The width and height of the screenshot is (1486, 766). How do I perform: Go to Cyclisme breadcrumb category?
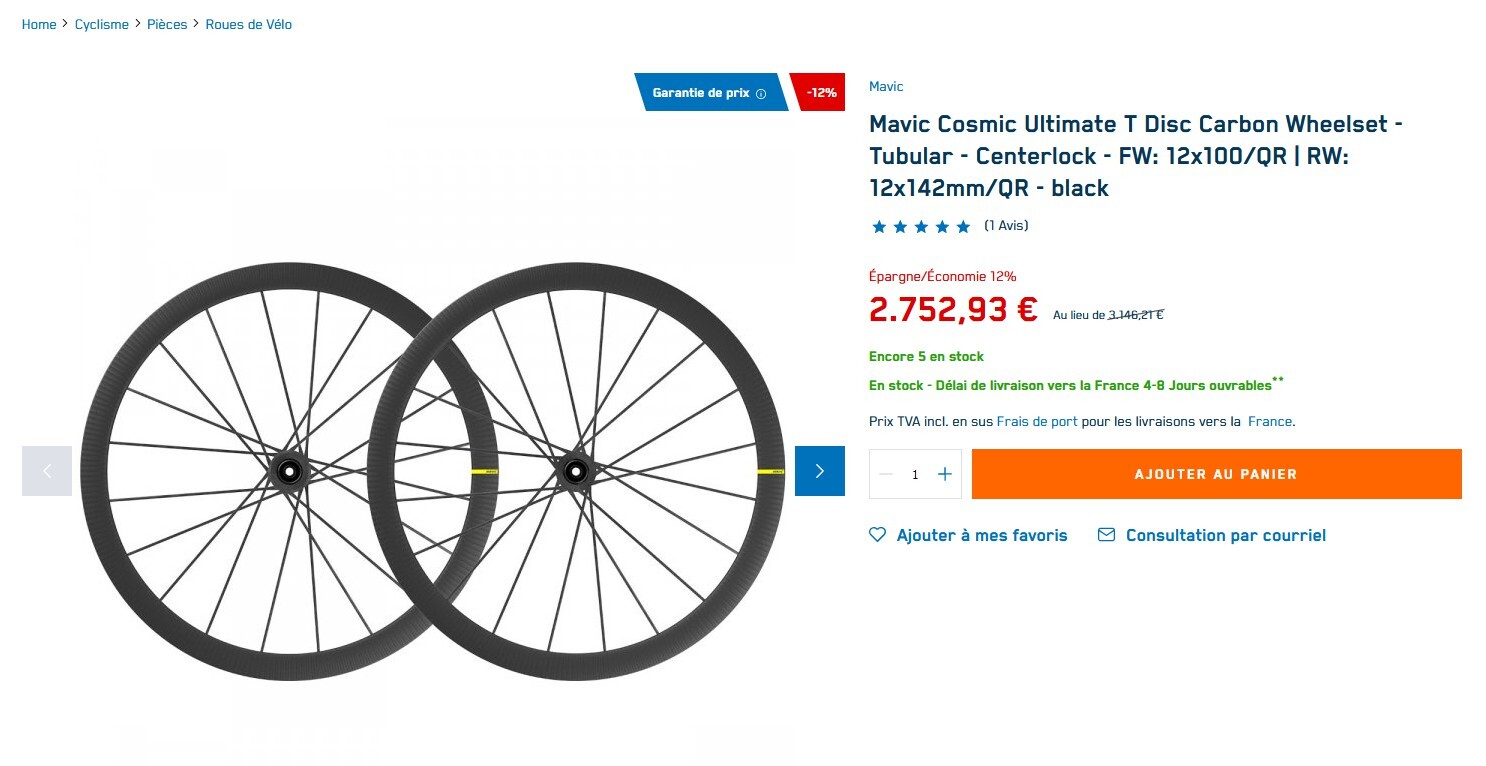pyautogui.click(x=102, y=24)
